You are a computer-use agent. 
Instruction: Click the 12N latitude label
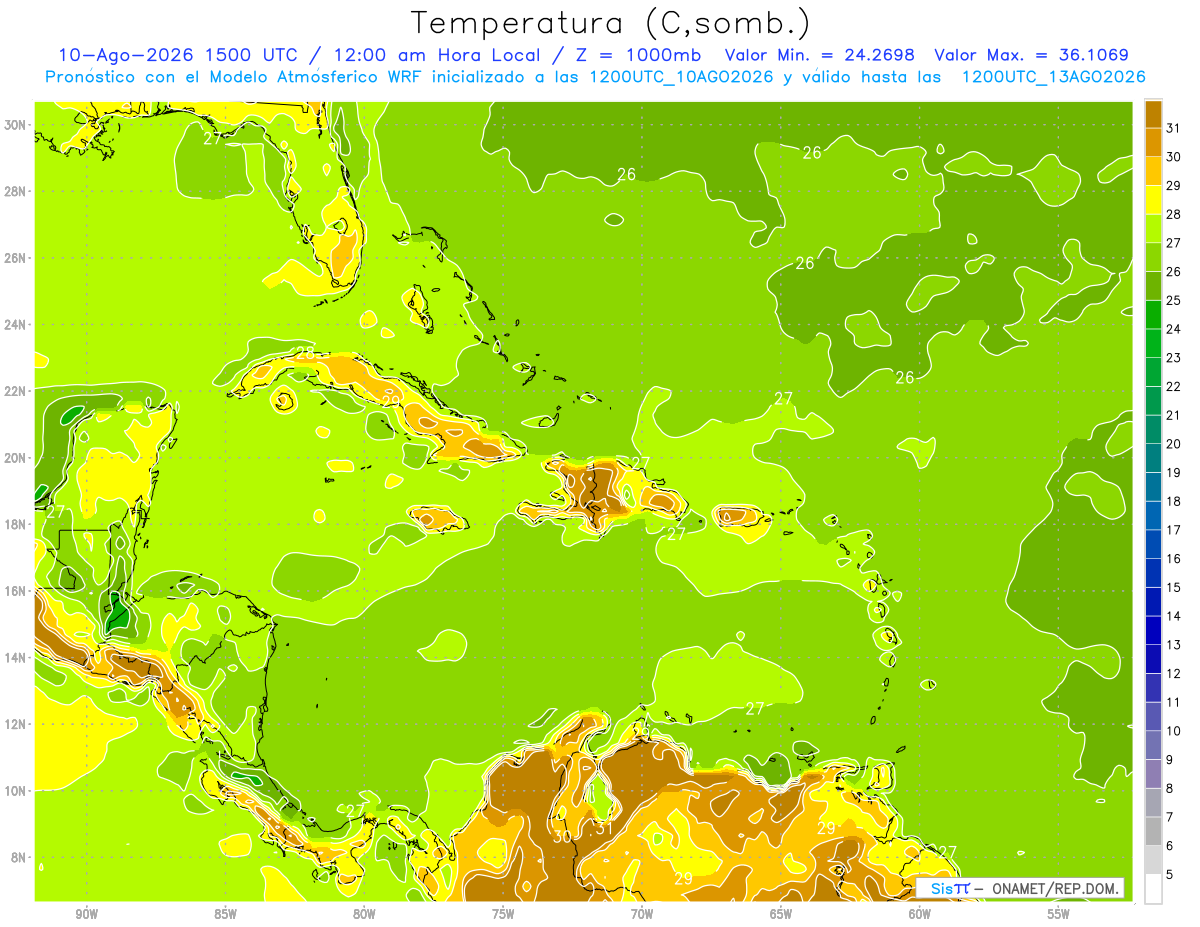coord(17,724)
